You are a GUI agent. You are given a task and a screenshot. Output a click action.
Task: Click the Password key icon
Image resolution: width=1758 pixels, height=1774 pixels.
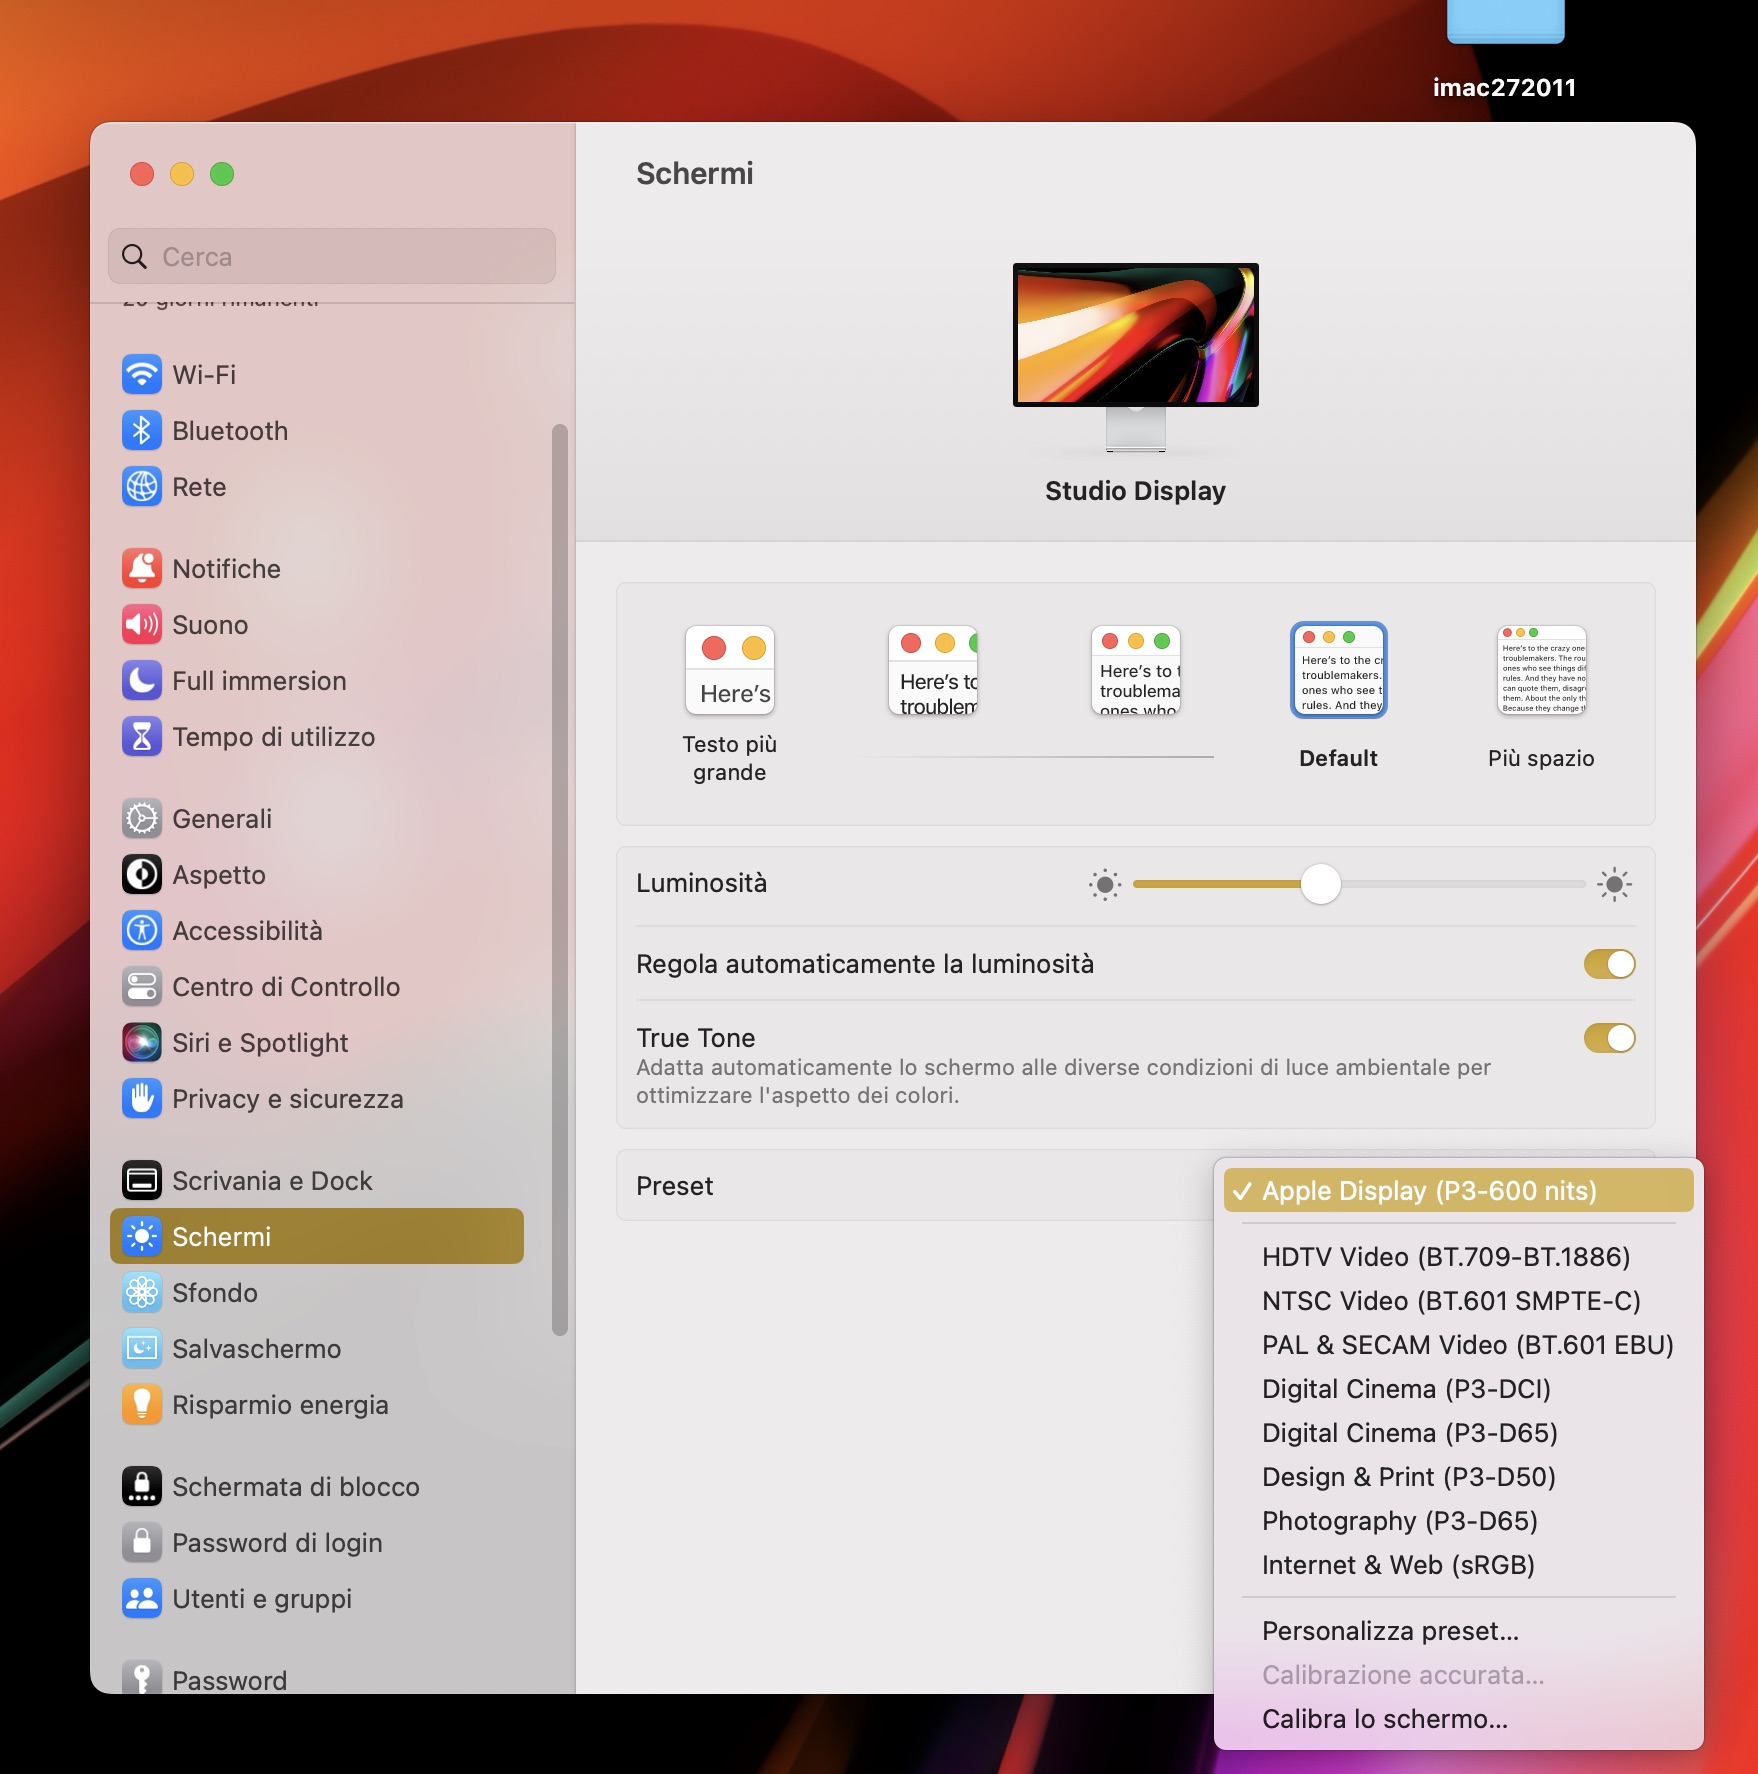[142, 1678]
